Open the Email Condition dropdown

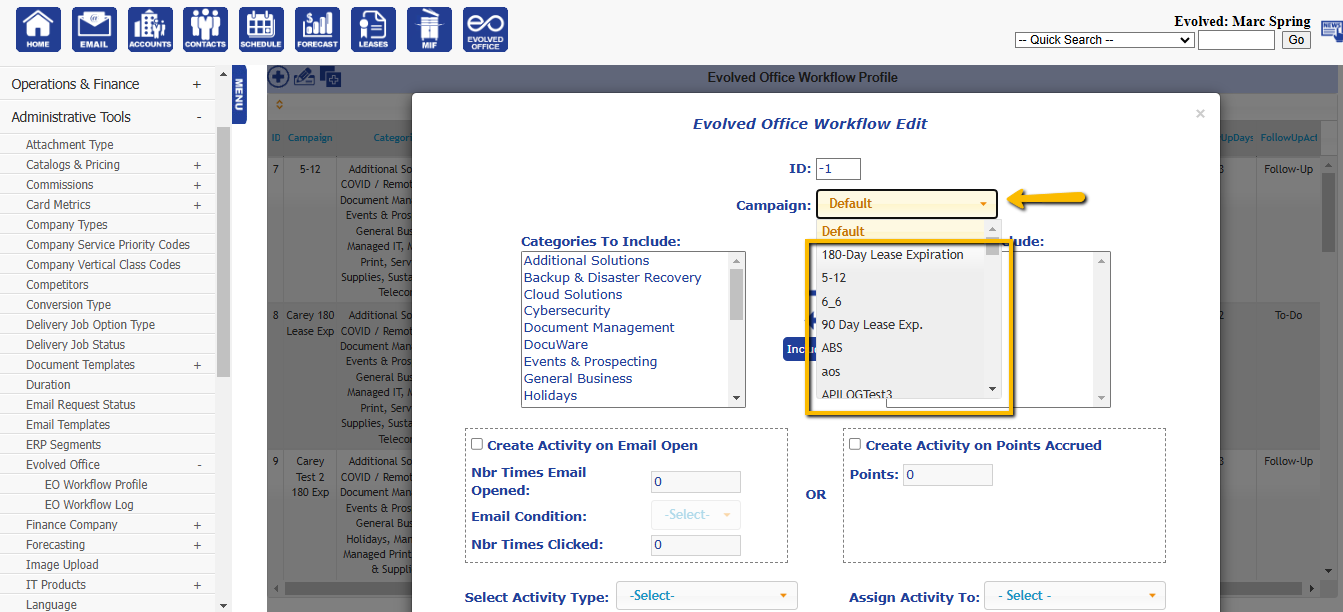coord(696,515)
